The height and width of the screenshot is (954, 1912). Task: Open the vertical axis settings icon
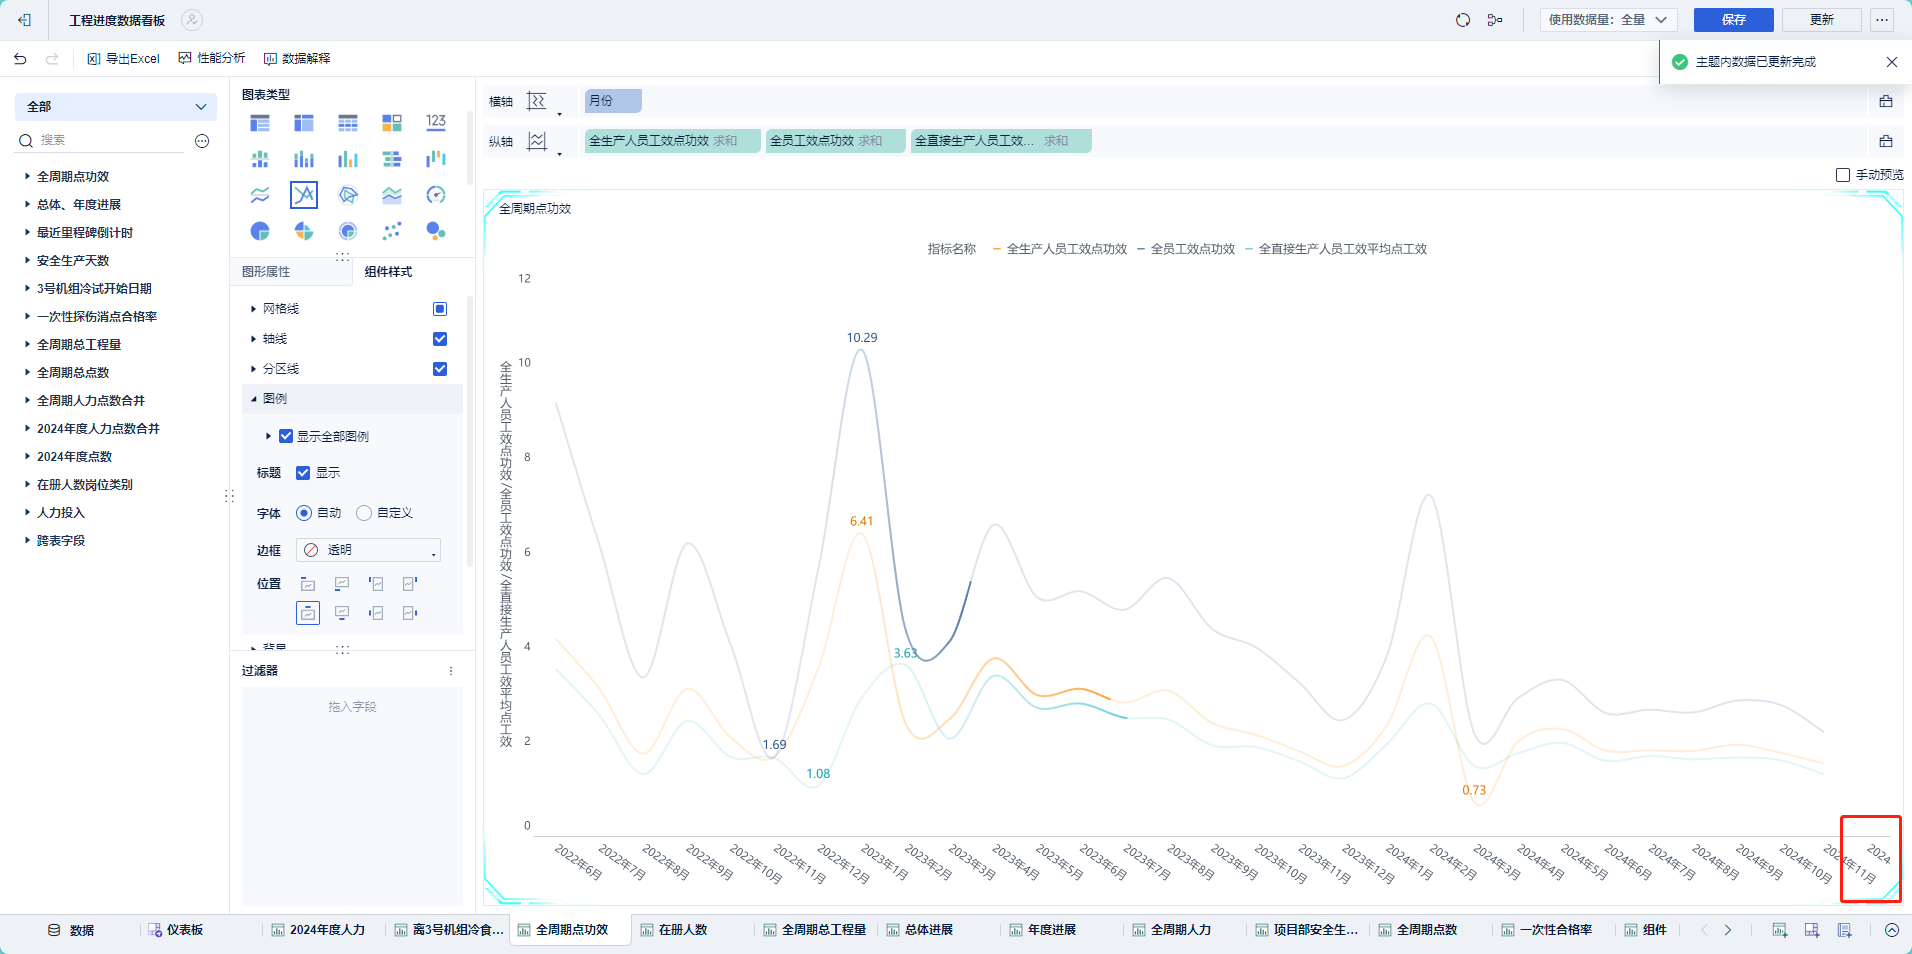[537, 141]
